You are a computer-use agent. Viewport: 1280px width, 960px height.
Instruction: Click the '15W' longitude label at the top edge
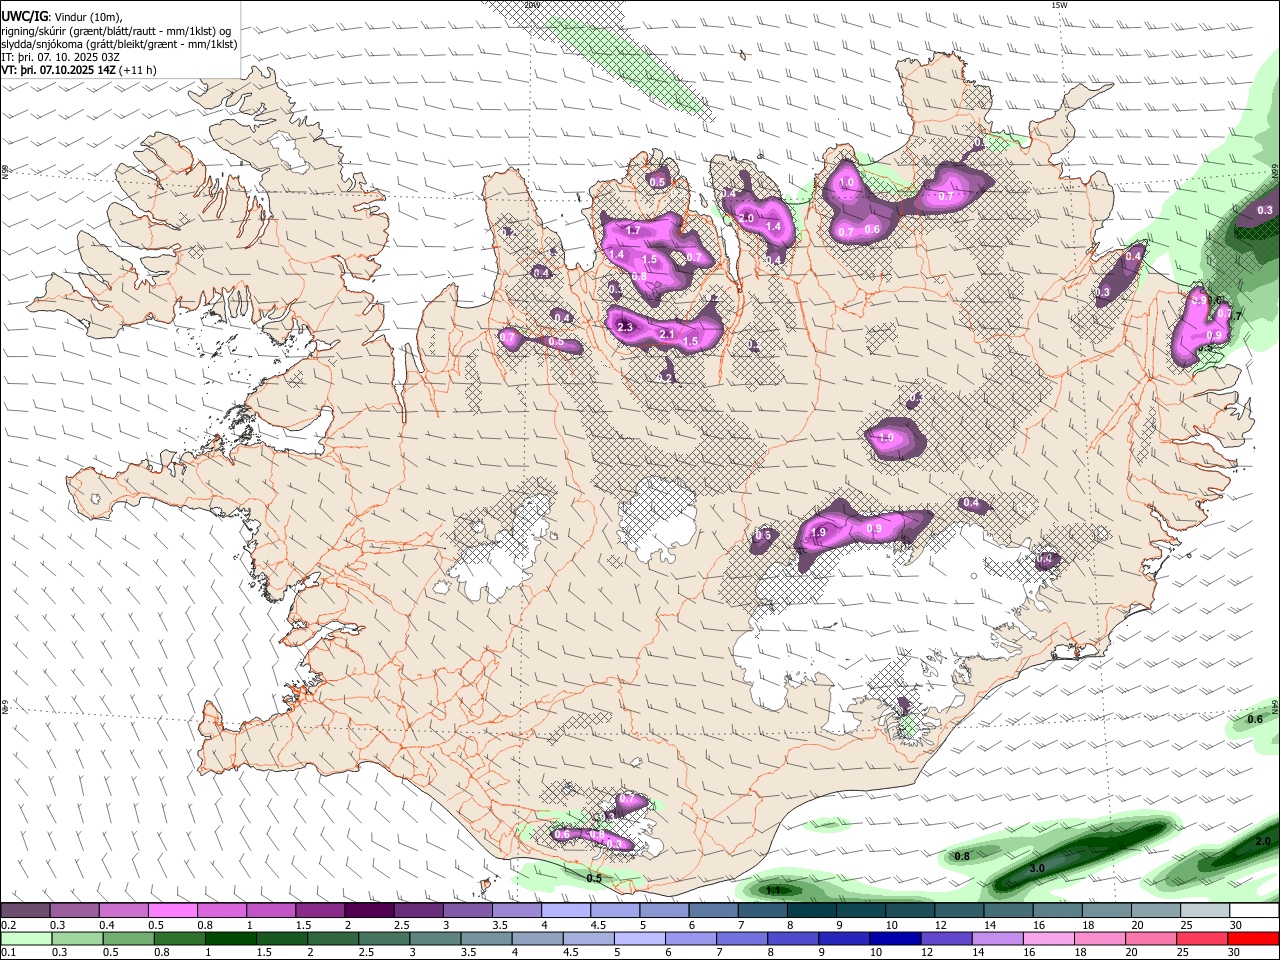(1059, 5)
